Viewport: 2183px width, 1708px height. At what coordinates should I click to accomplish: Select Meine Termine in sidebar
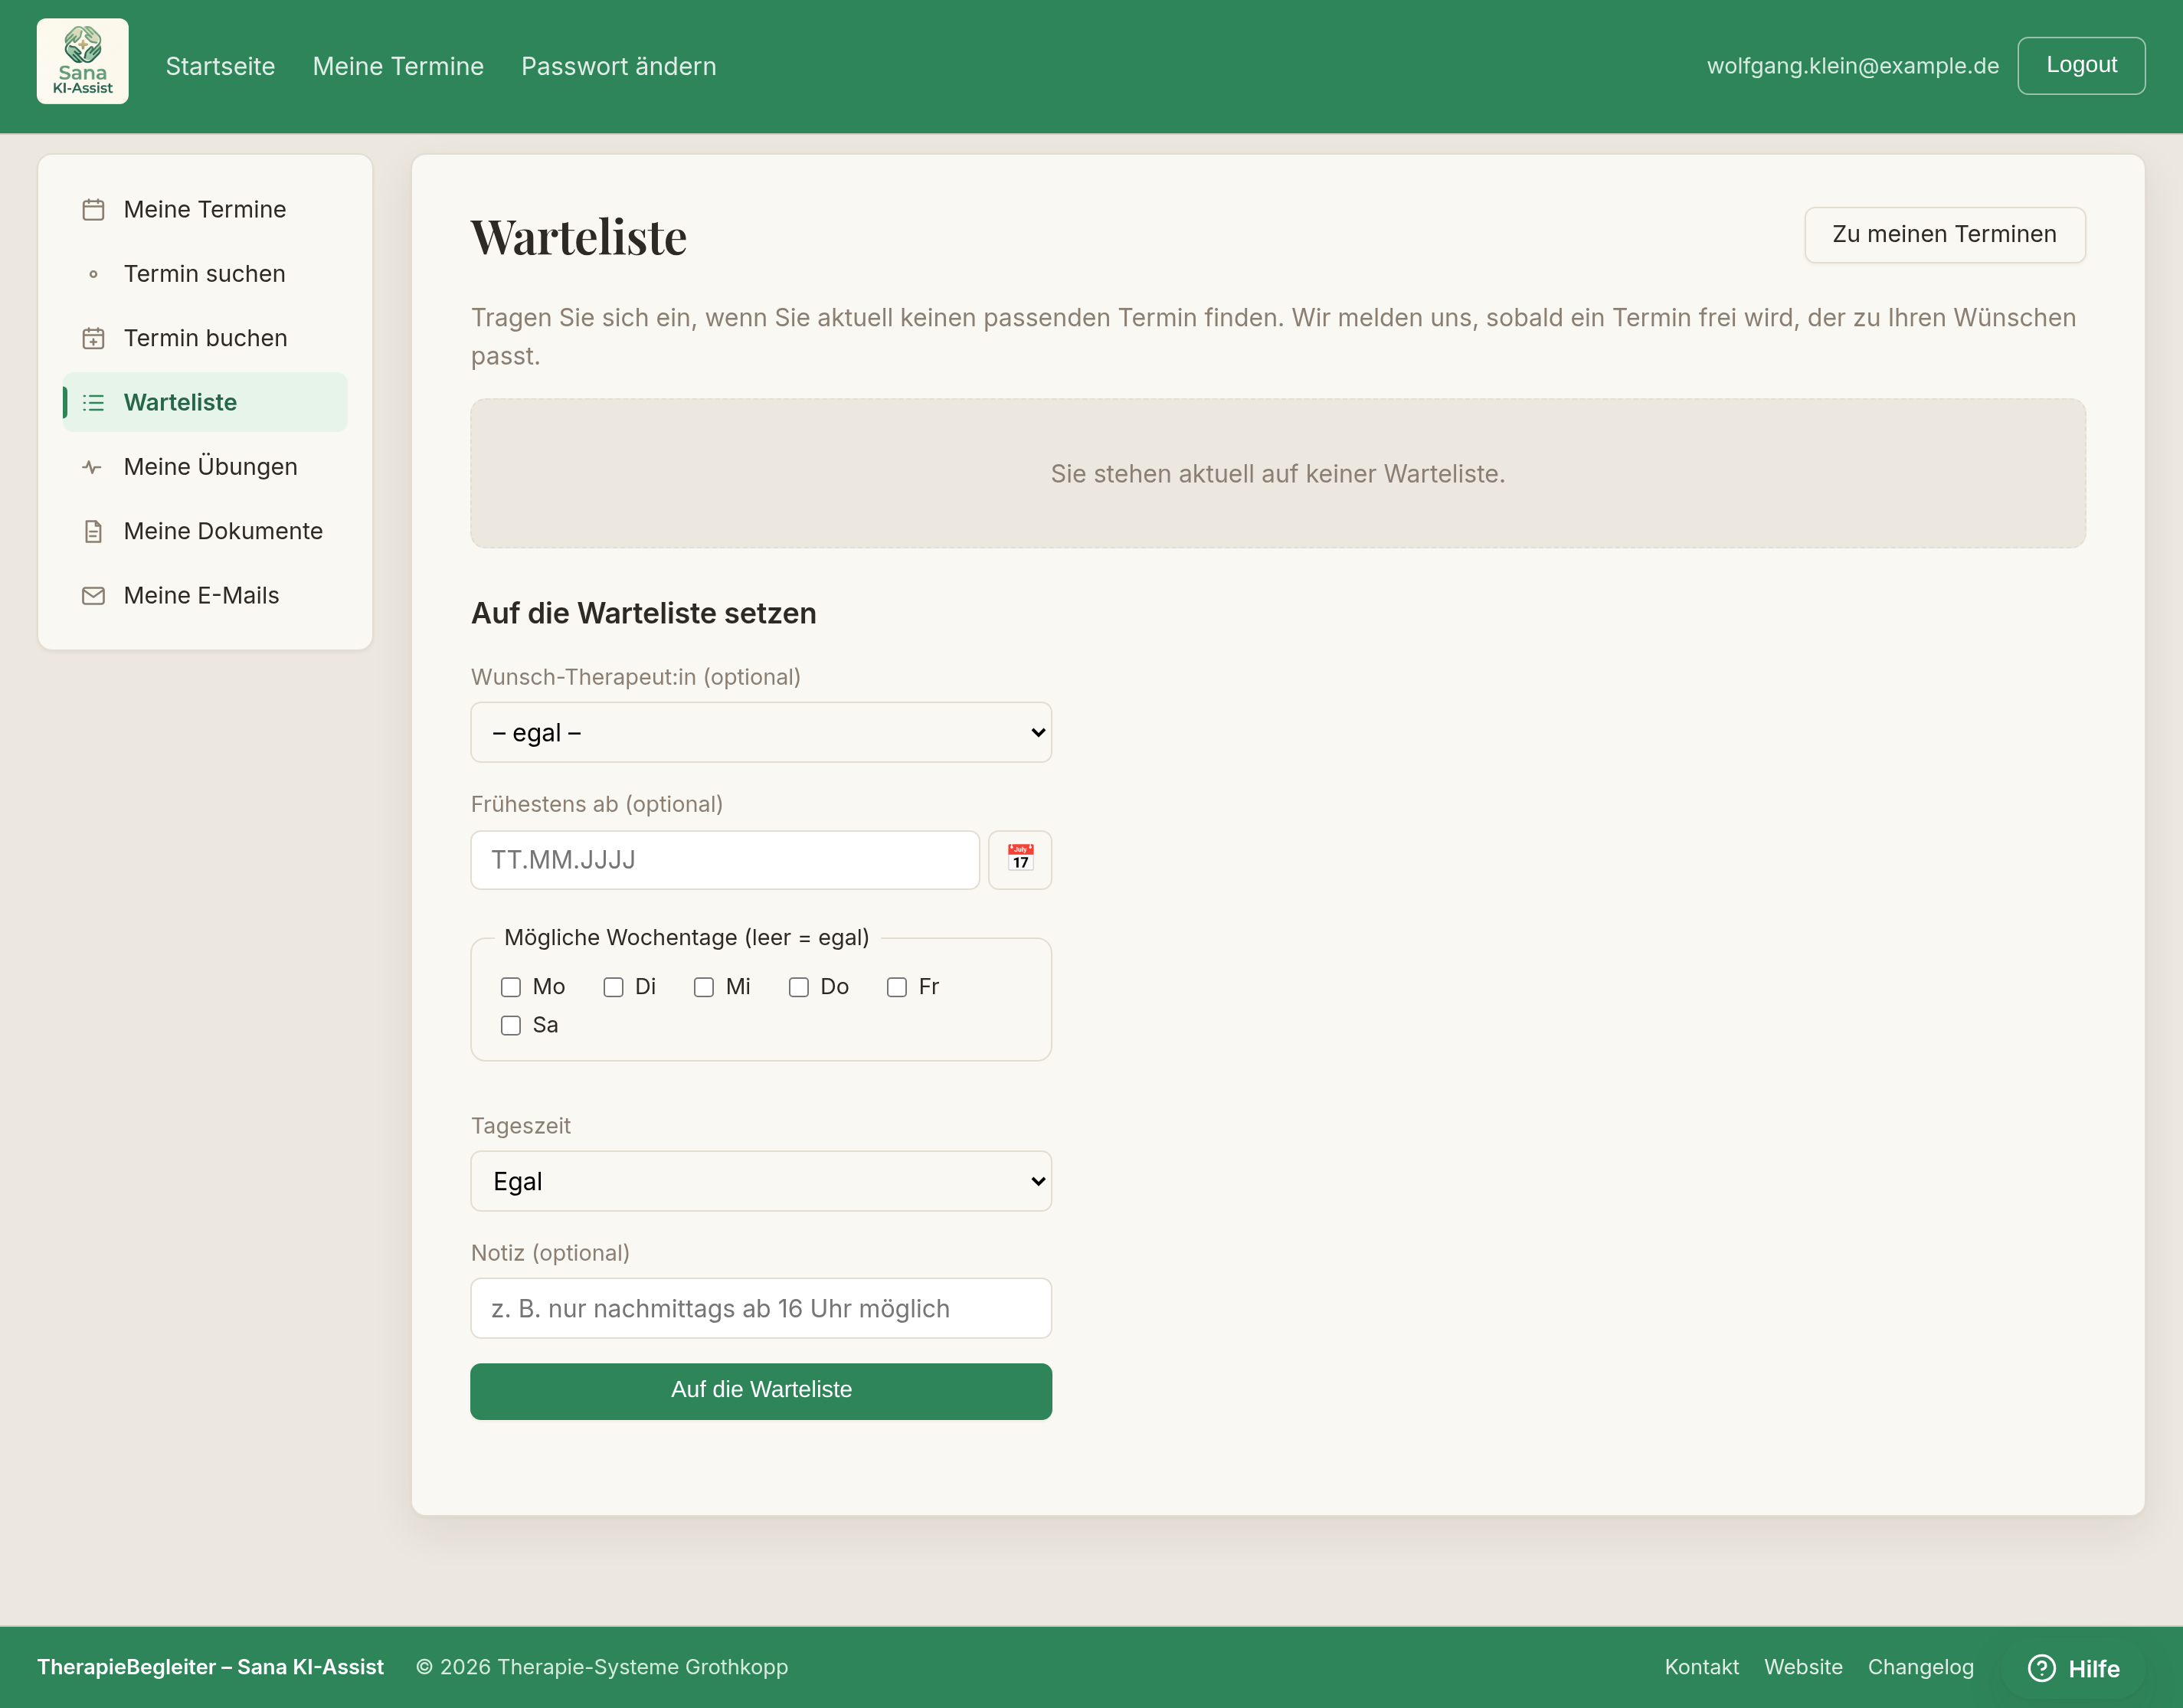click(x=205, y=210)
